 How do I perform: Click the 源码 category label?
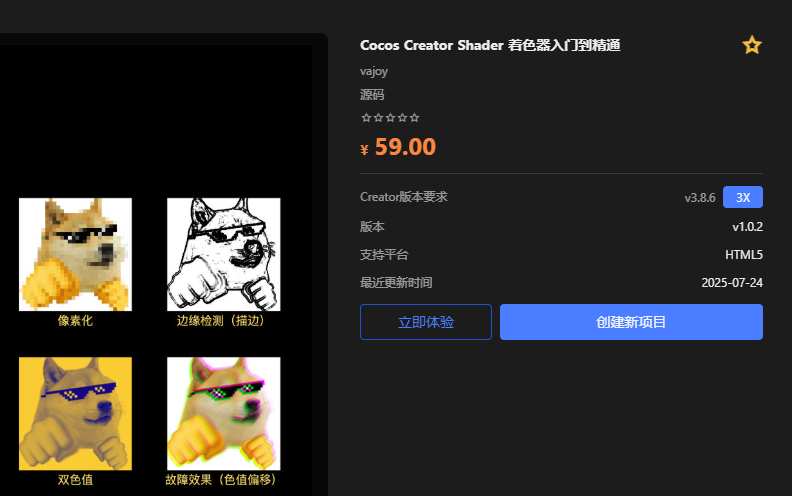click(372, 94)
